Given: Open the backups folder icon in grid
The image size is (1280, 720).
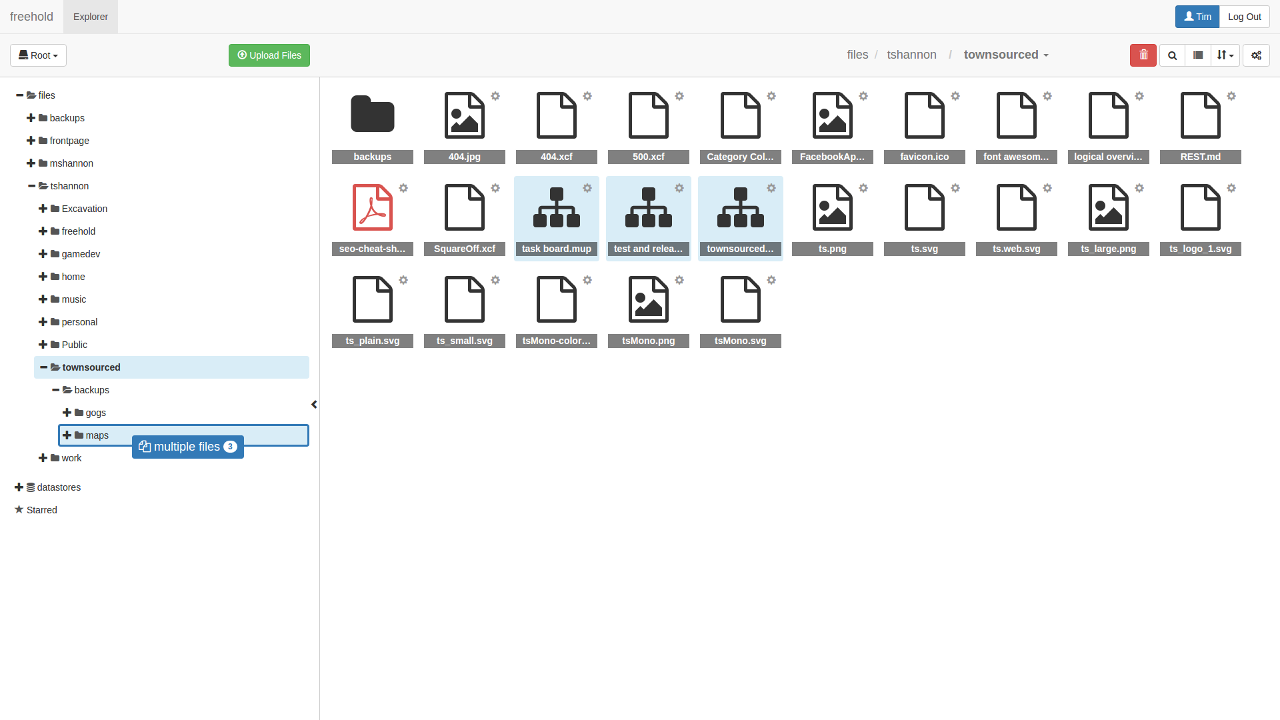Looking at the screenshot, I should (372, 116).
